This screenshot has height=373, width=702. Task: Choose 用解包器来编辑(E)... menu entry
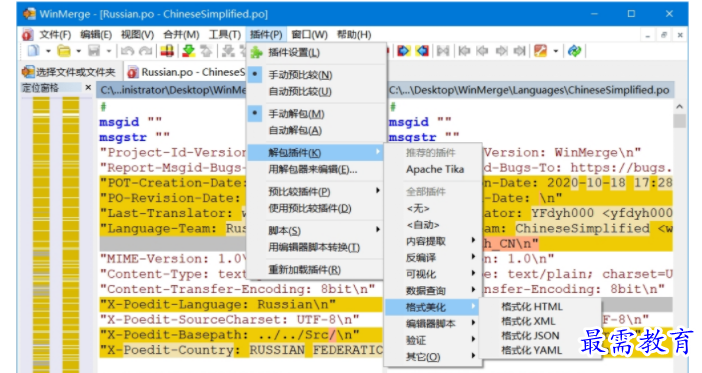pos(316,169)
